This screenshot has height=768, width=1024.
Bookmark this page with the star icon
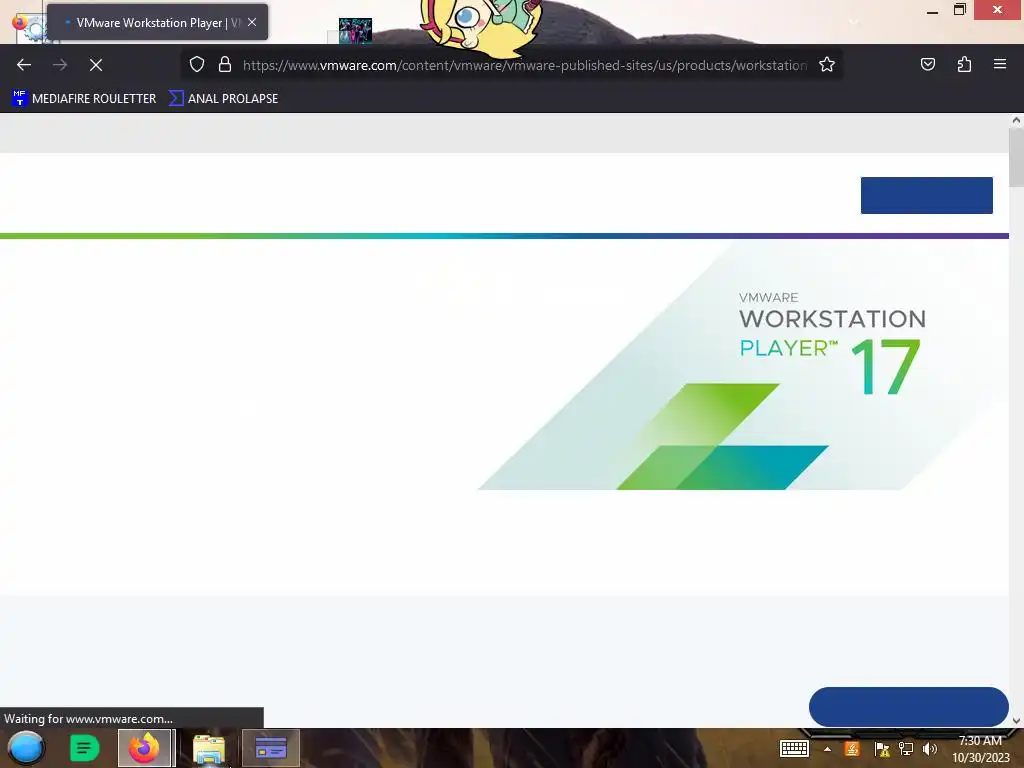click(827, 65)
